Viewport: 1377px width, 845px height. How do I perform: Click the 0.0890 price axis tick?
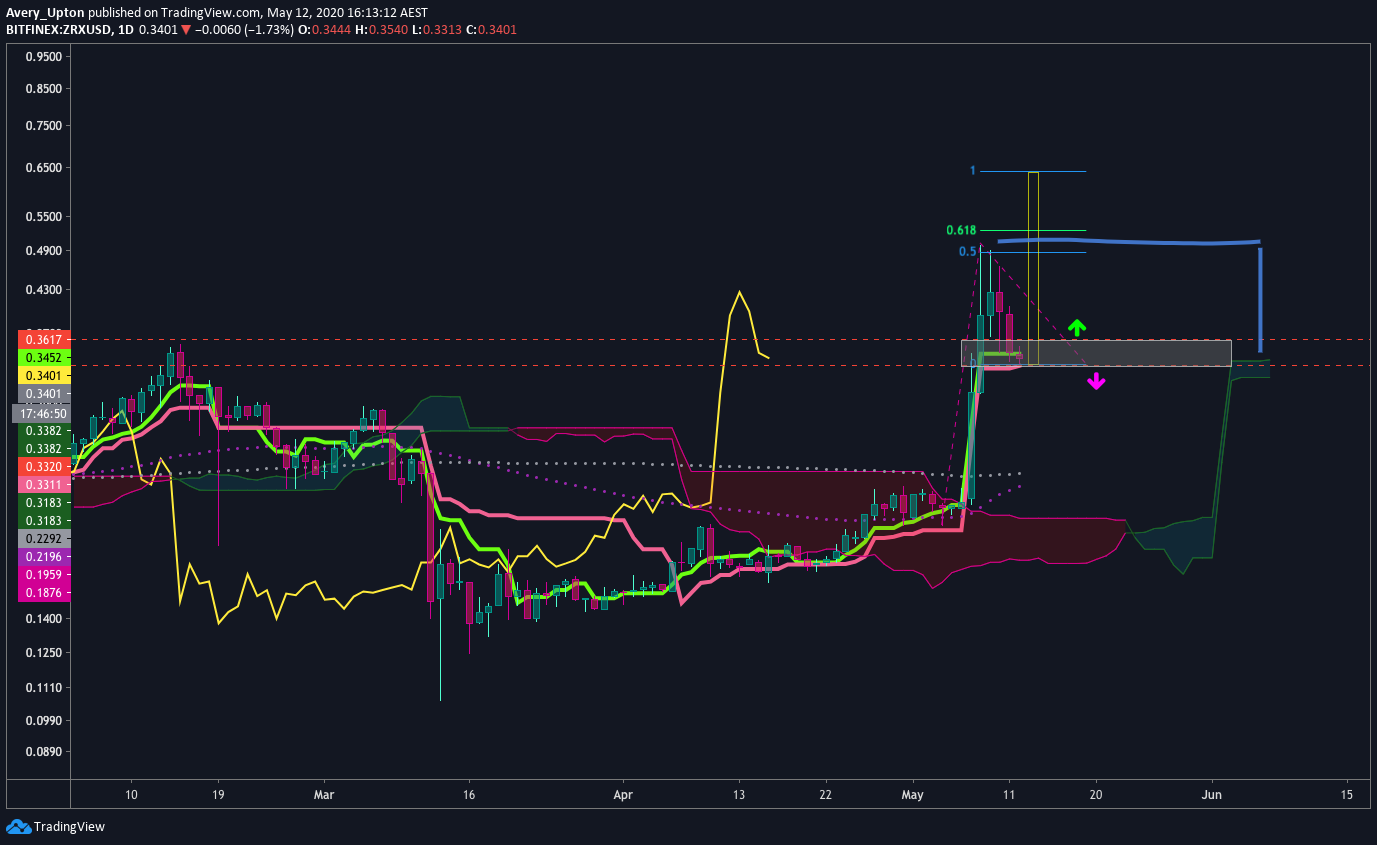point(44,752)
